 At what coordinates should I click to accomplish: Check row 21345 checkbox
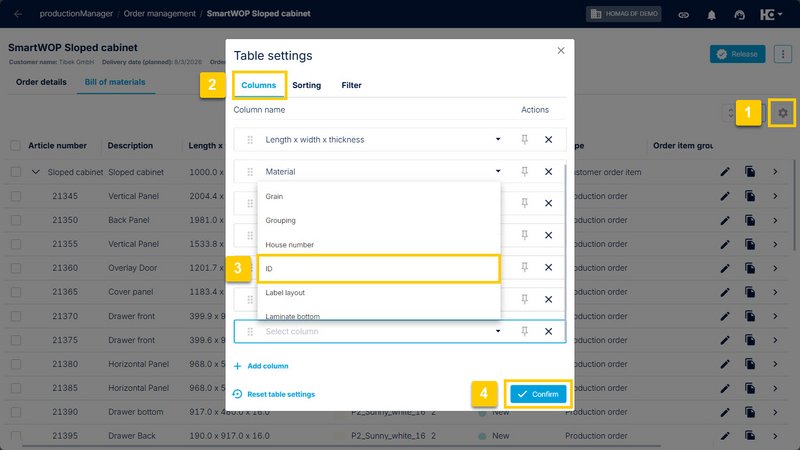tap(15, 196)
